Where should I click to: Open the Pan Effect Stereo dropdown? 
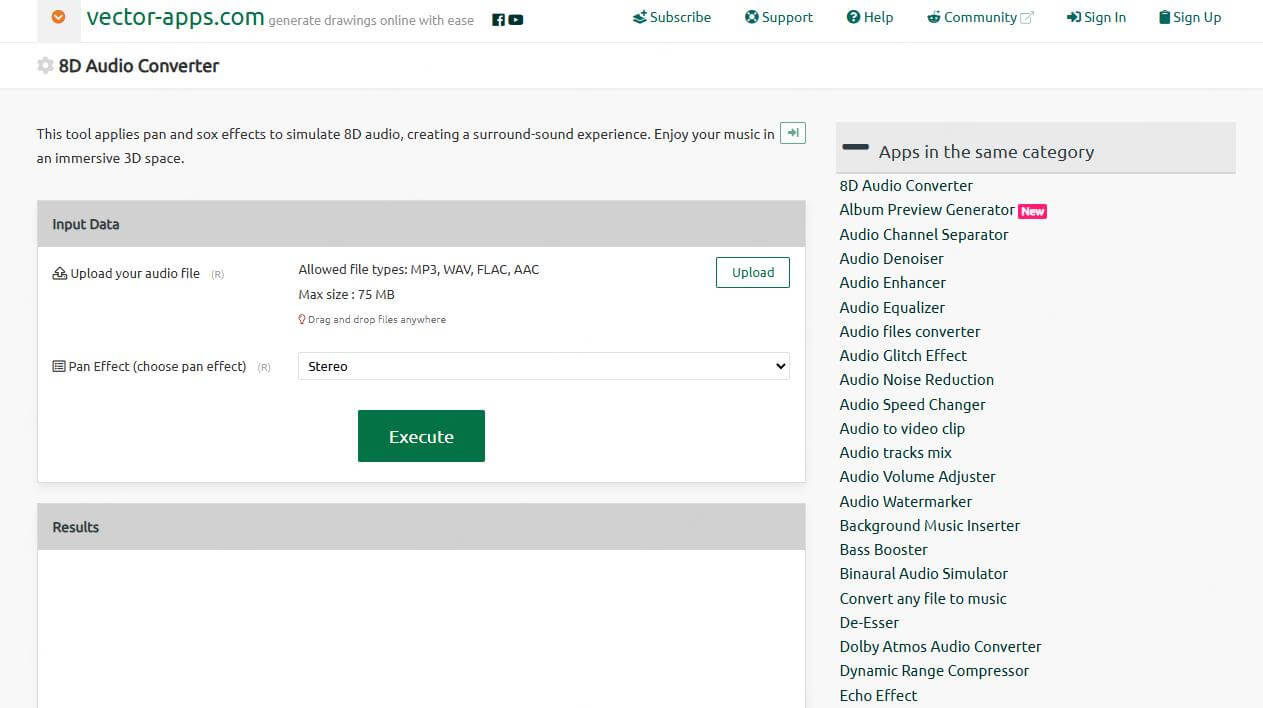pos(543,366)
